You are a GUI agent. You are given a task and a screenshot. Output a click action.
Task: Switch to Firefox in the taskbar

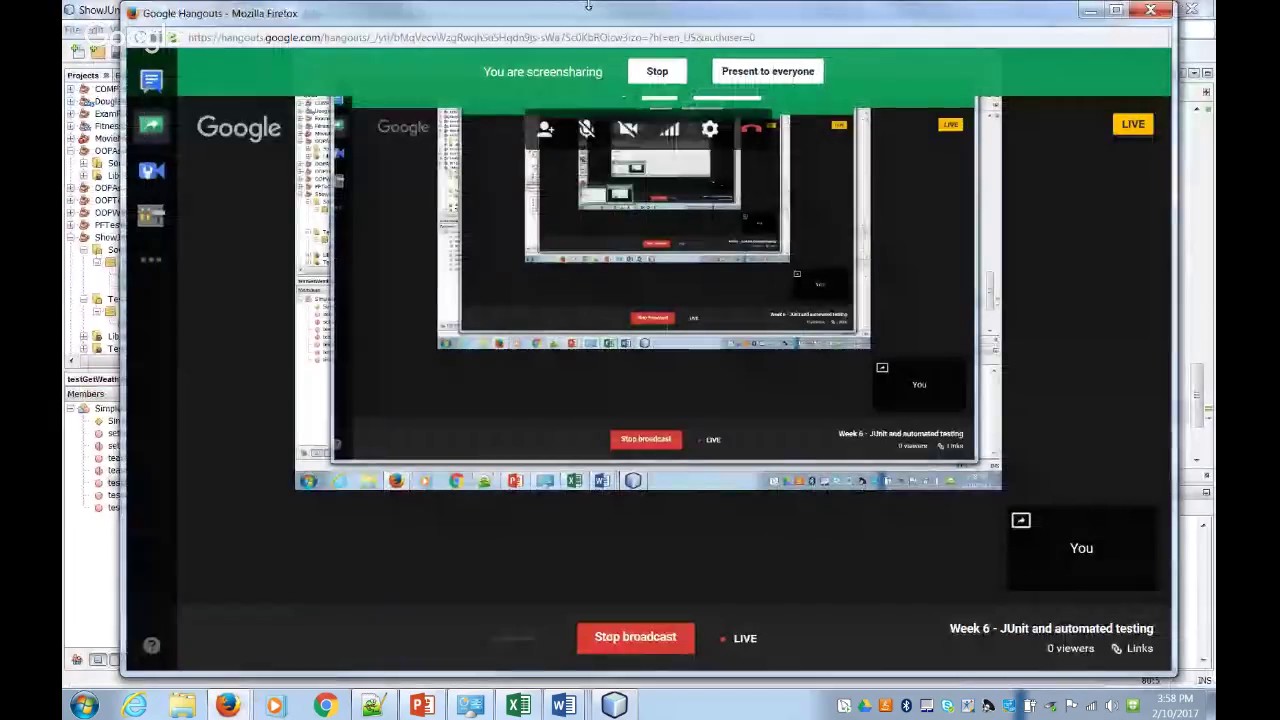tap(228, 705)
